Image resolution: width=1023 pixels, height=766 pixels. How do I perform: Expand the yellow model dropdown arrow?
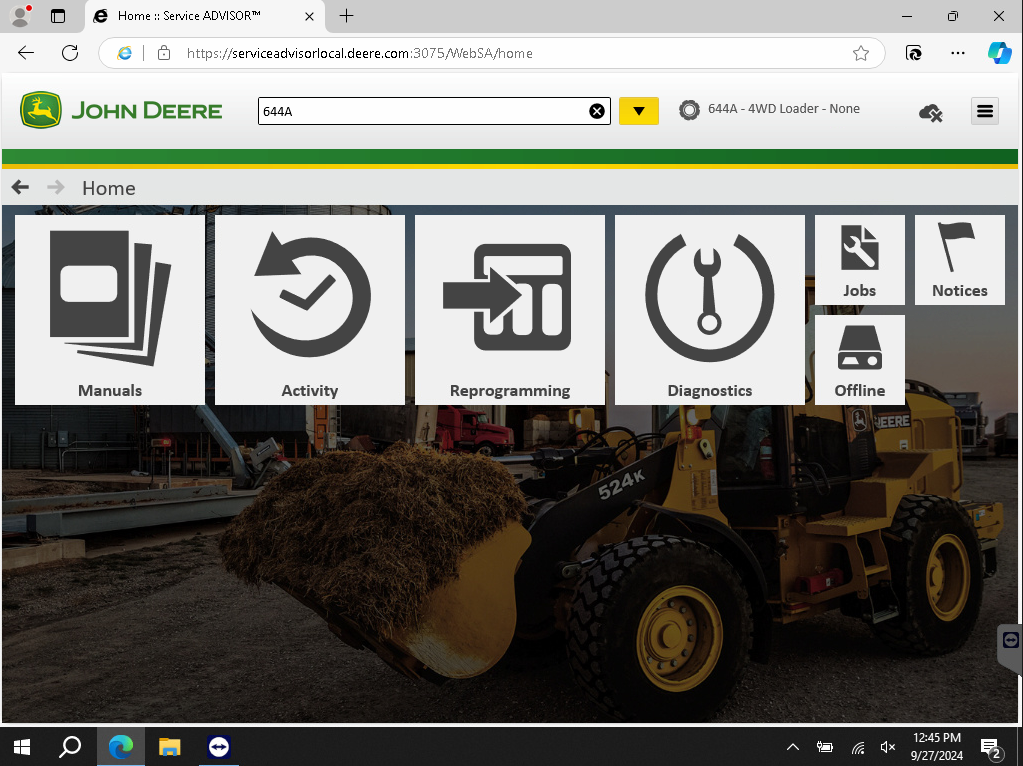(638, 111)
